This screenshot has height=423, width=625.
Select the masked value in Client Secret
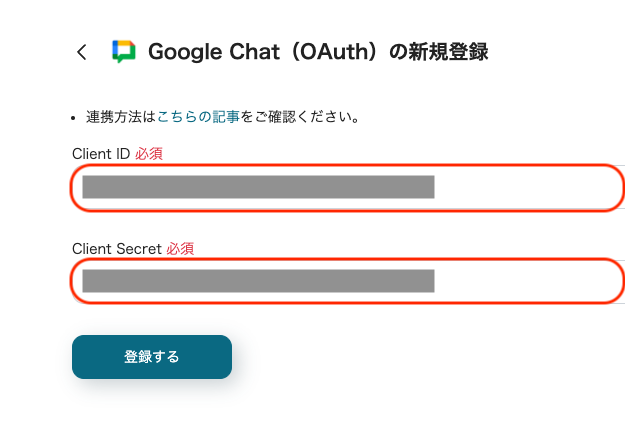coord(258,281)
